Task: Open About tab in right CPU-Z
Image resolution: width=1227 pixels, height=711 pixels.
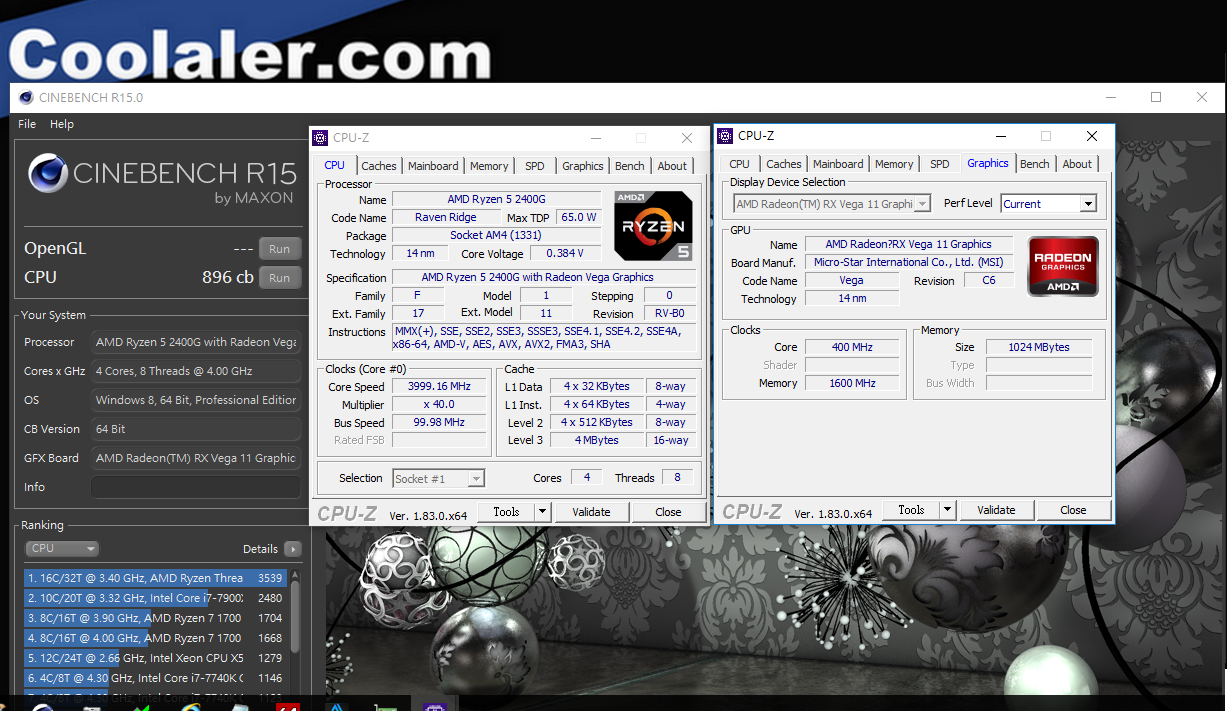Action: click(1077, 164)
